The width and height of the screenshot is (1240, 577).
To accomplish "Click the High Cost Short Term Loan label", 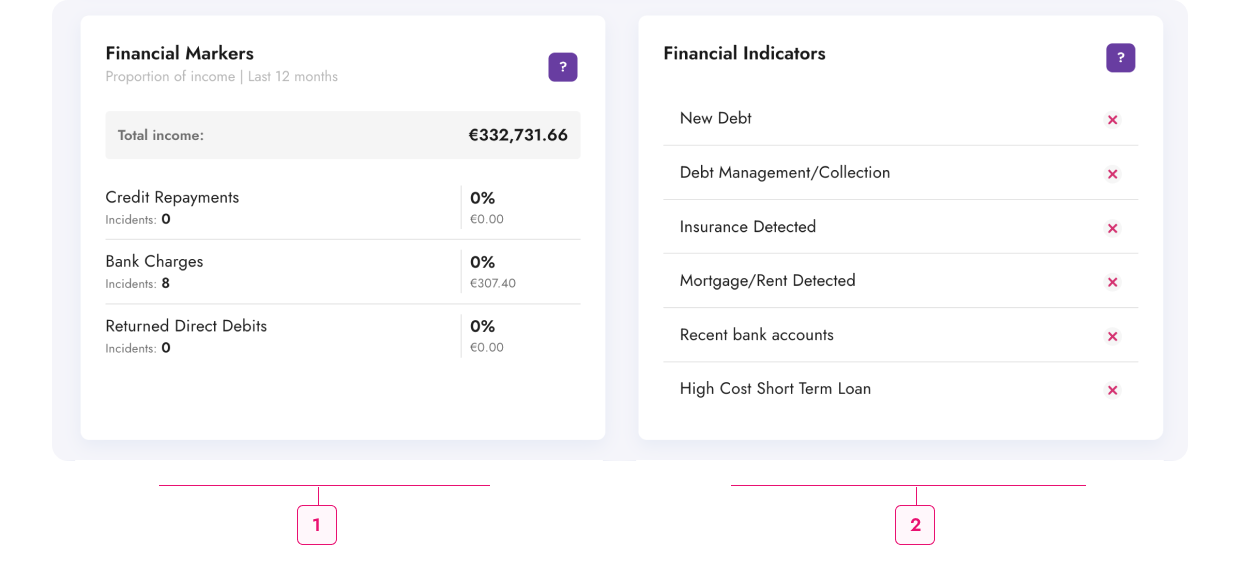I will [775, 389].
